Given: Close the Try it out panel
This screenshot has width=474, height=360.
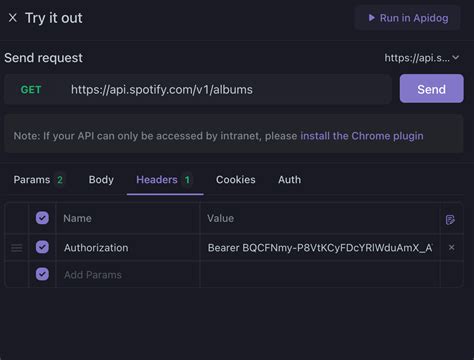Looking at the screenshot, I should pos(13,18).
